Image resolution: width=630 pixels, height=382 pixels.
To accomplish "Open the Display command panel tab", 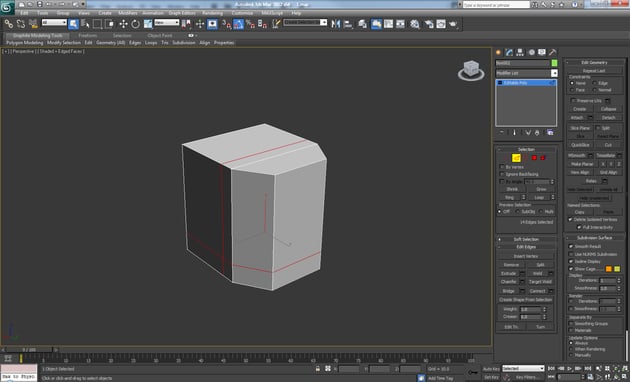I will (x=542, y=52).
